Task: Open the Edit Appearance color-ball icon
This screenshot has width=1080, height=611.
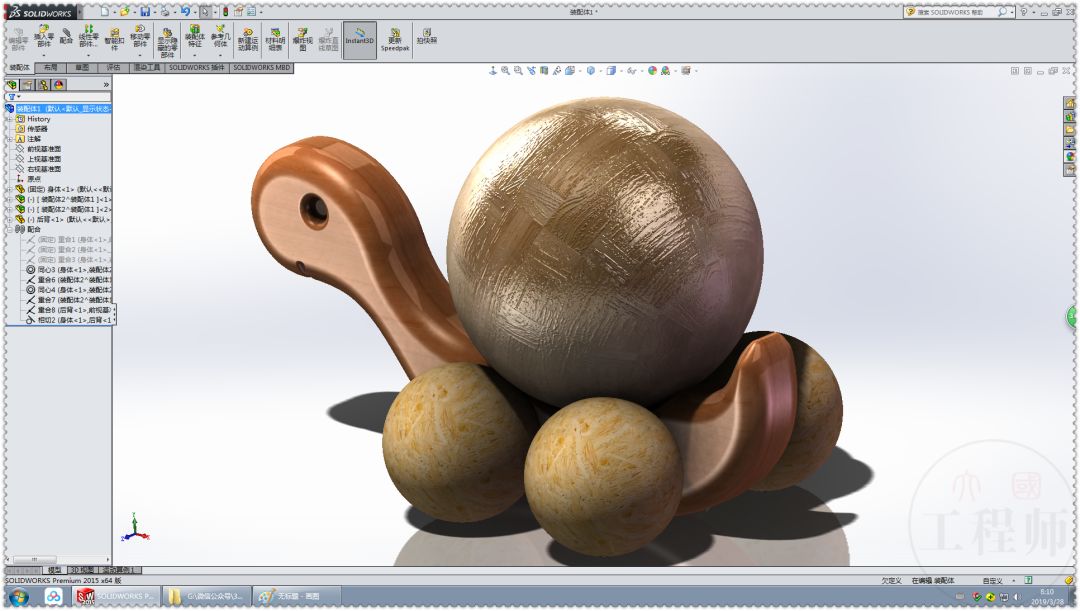Action: [x=652, y=71]
